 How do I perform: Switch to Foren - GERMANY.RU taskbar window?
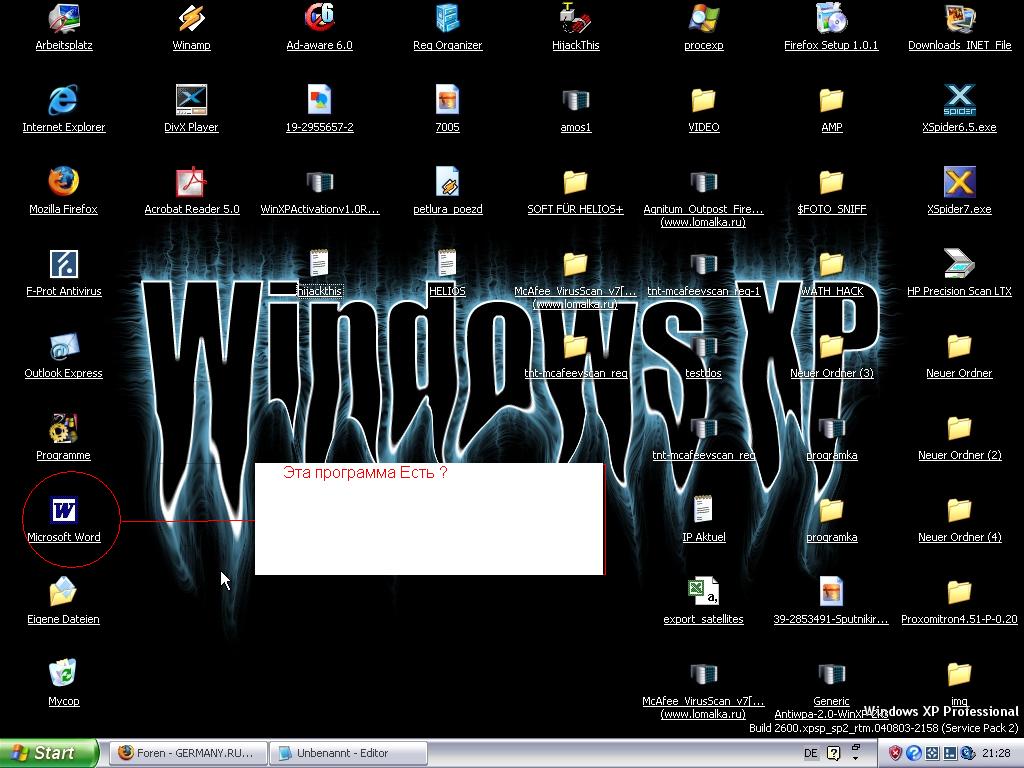[188, 753]
